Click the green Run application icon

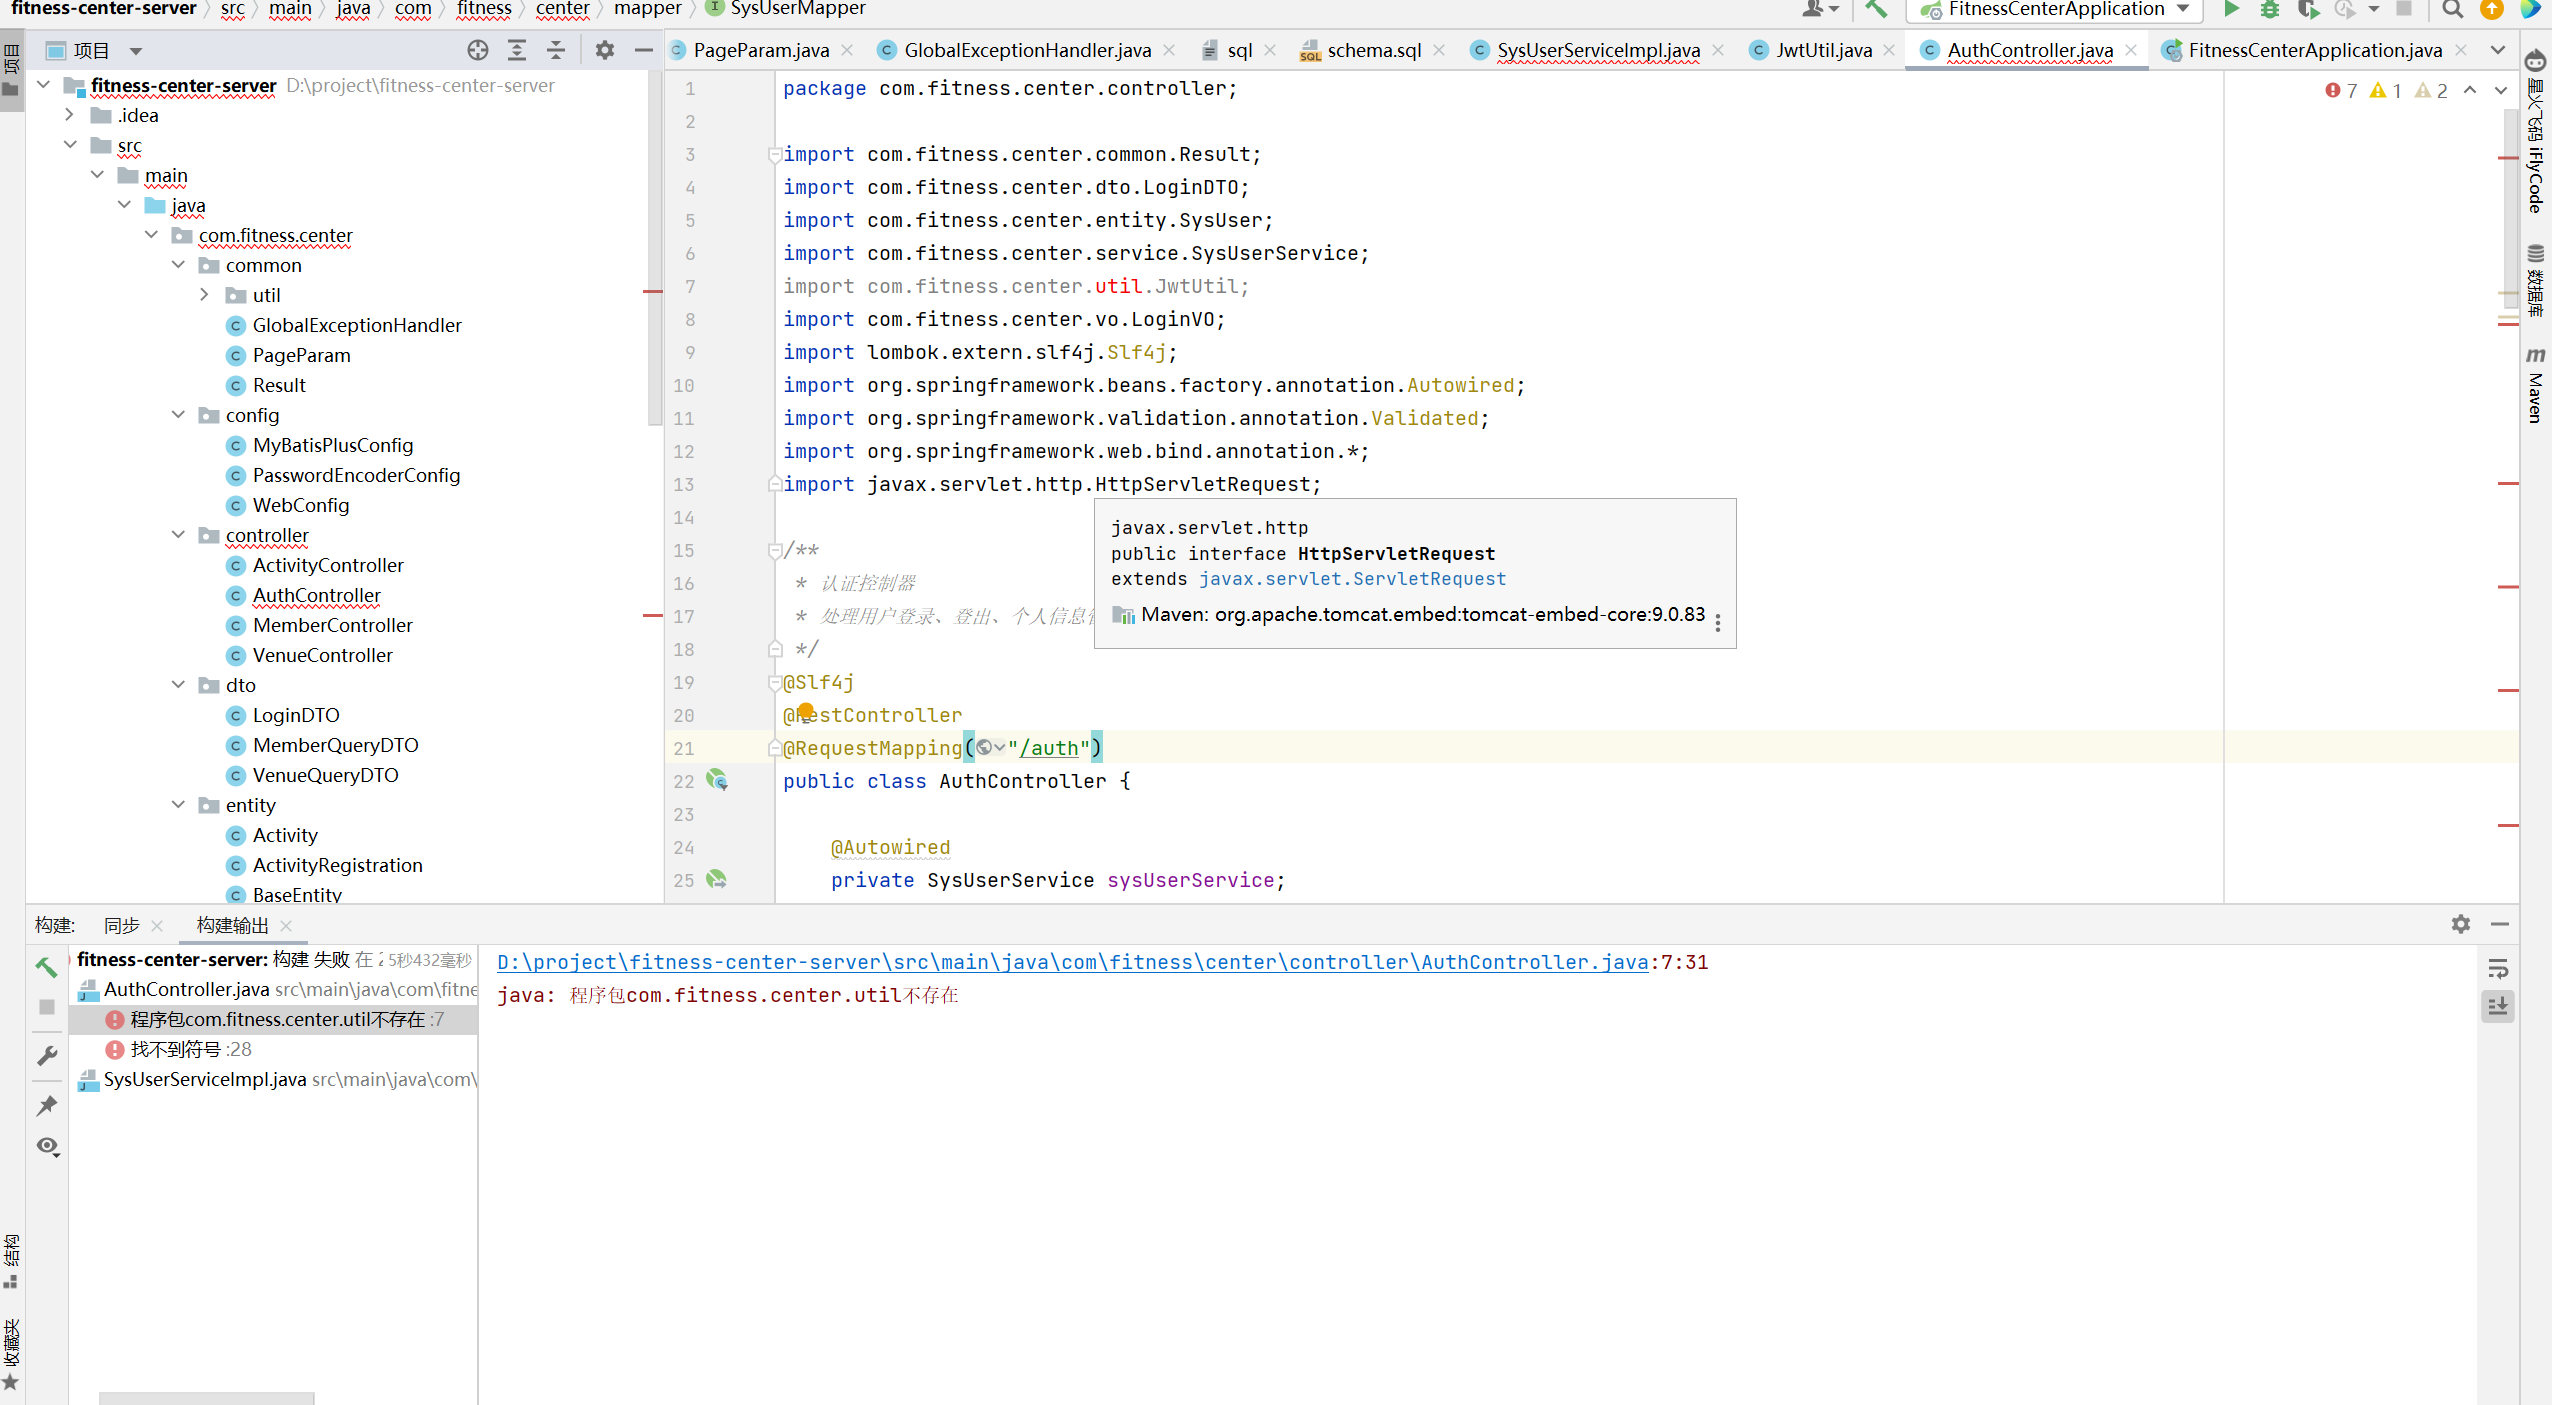click(2231, 9)
